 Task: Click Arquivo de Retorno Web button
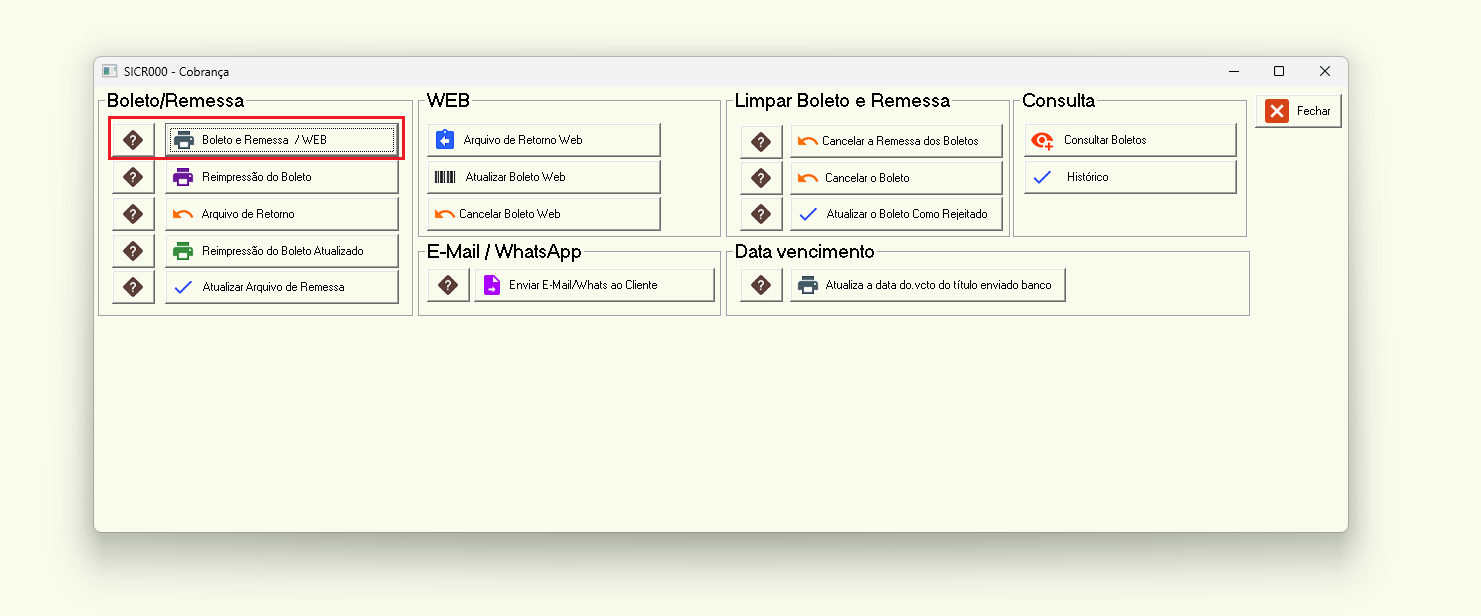pyautogui.click(x=543, y=140)
